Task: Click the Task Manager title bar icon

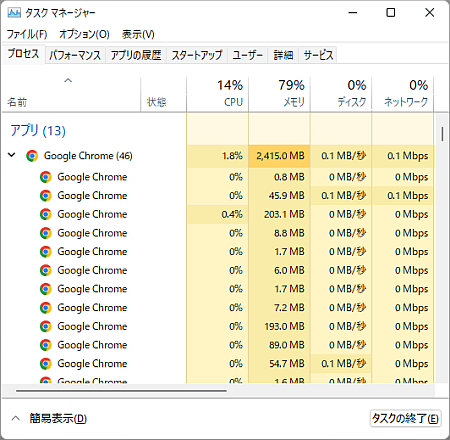Action: (x=14, y=13)
